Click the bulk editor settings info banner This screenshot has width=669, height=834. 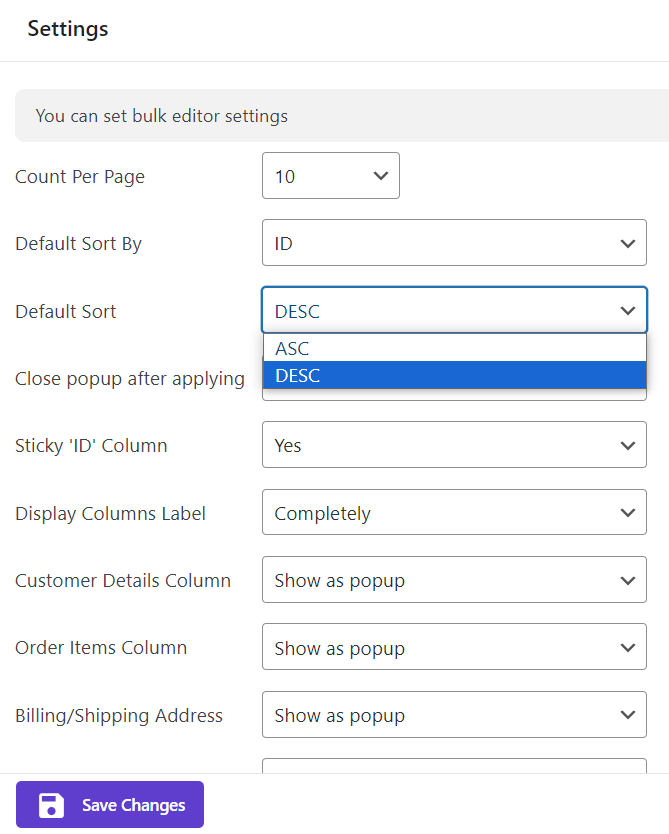340,116
